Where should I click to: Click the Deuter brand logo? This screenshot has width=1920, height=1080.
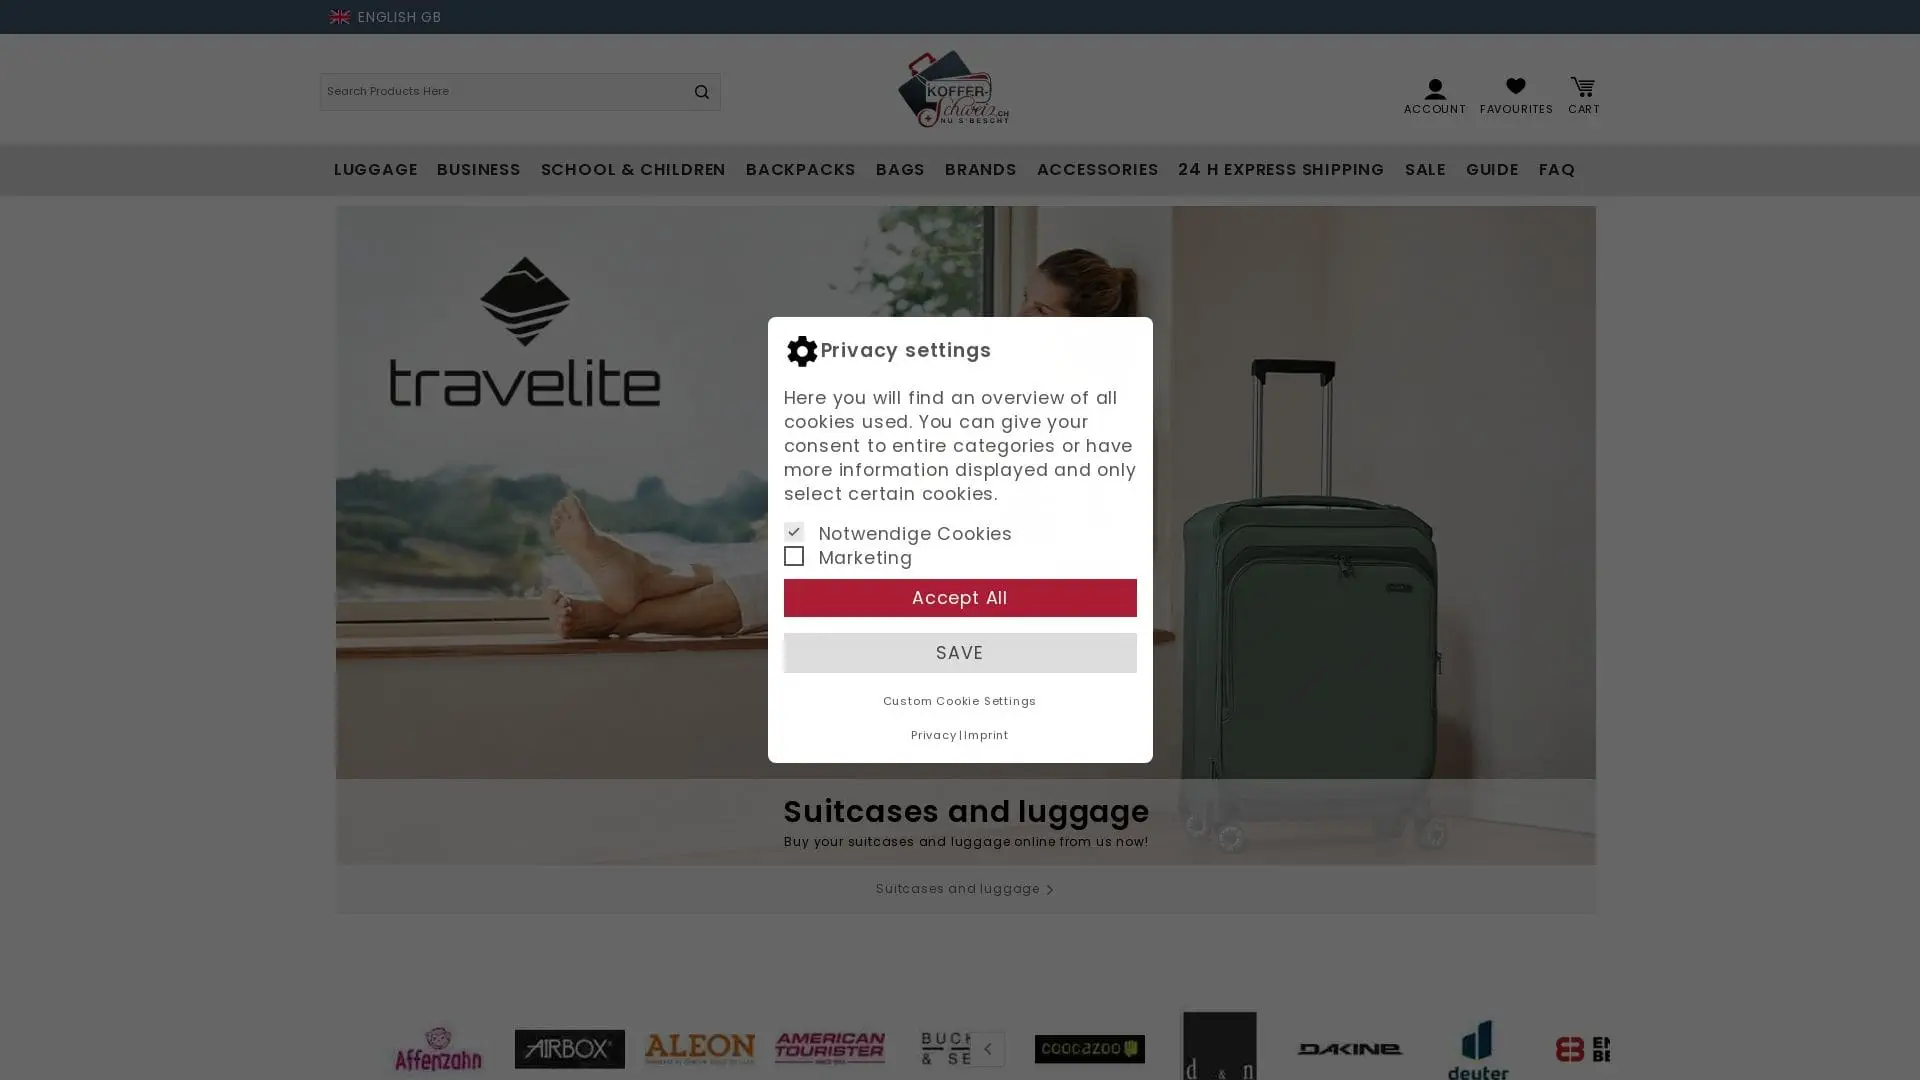(x=1477, y=1048)
